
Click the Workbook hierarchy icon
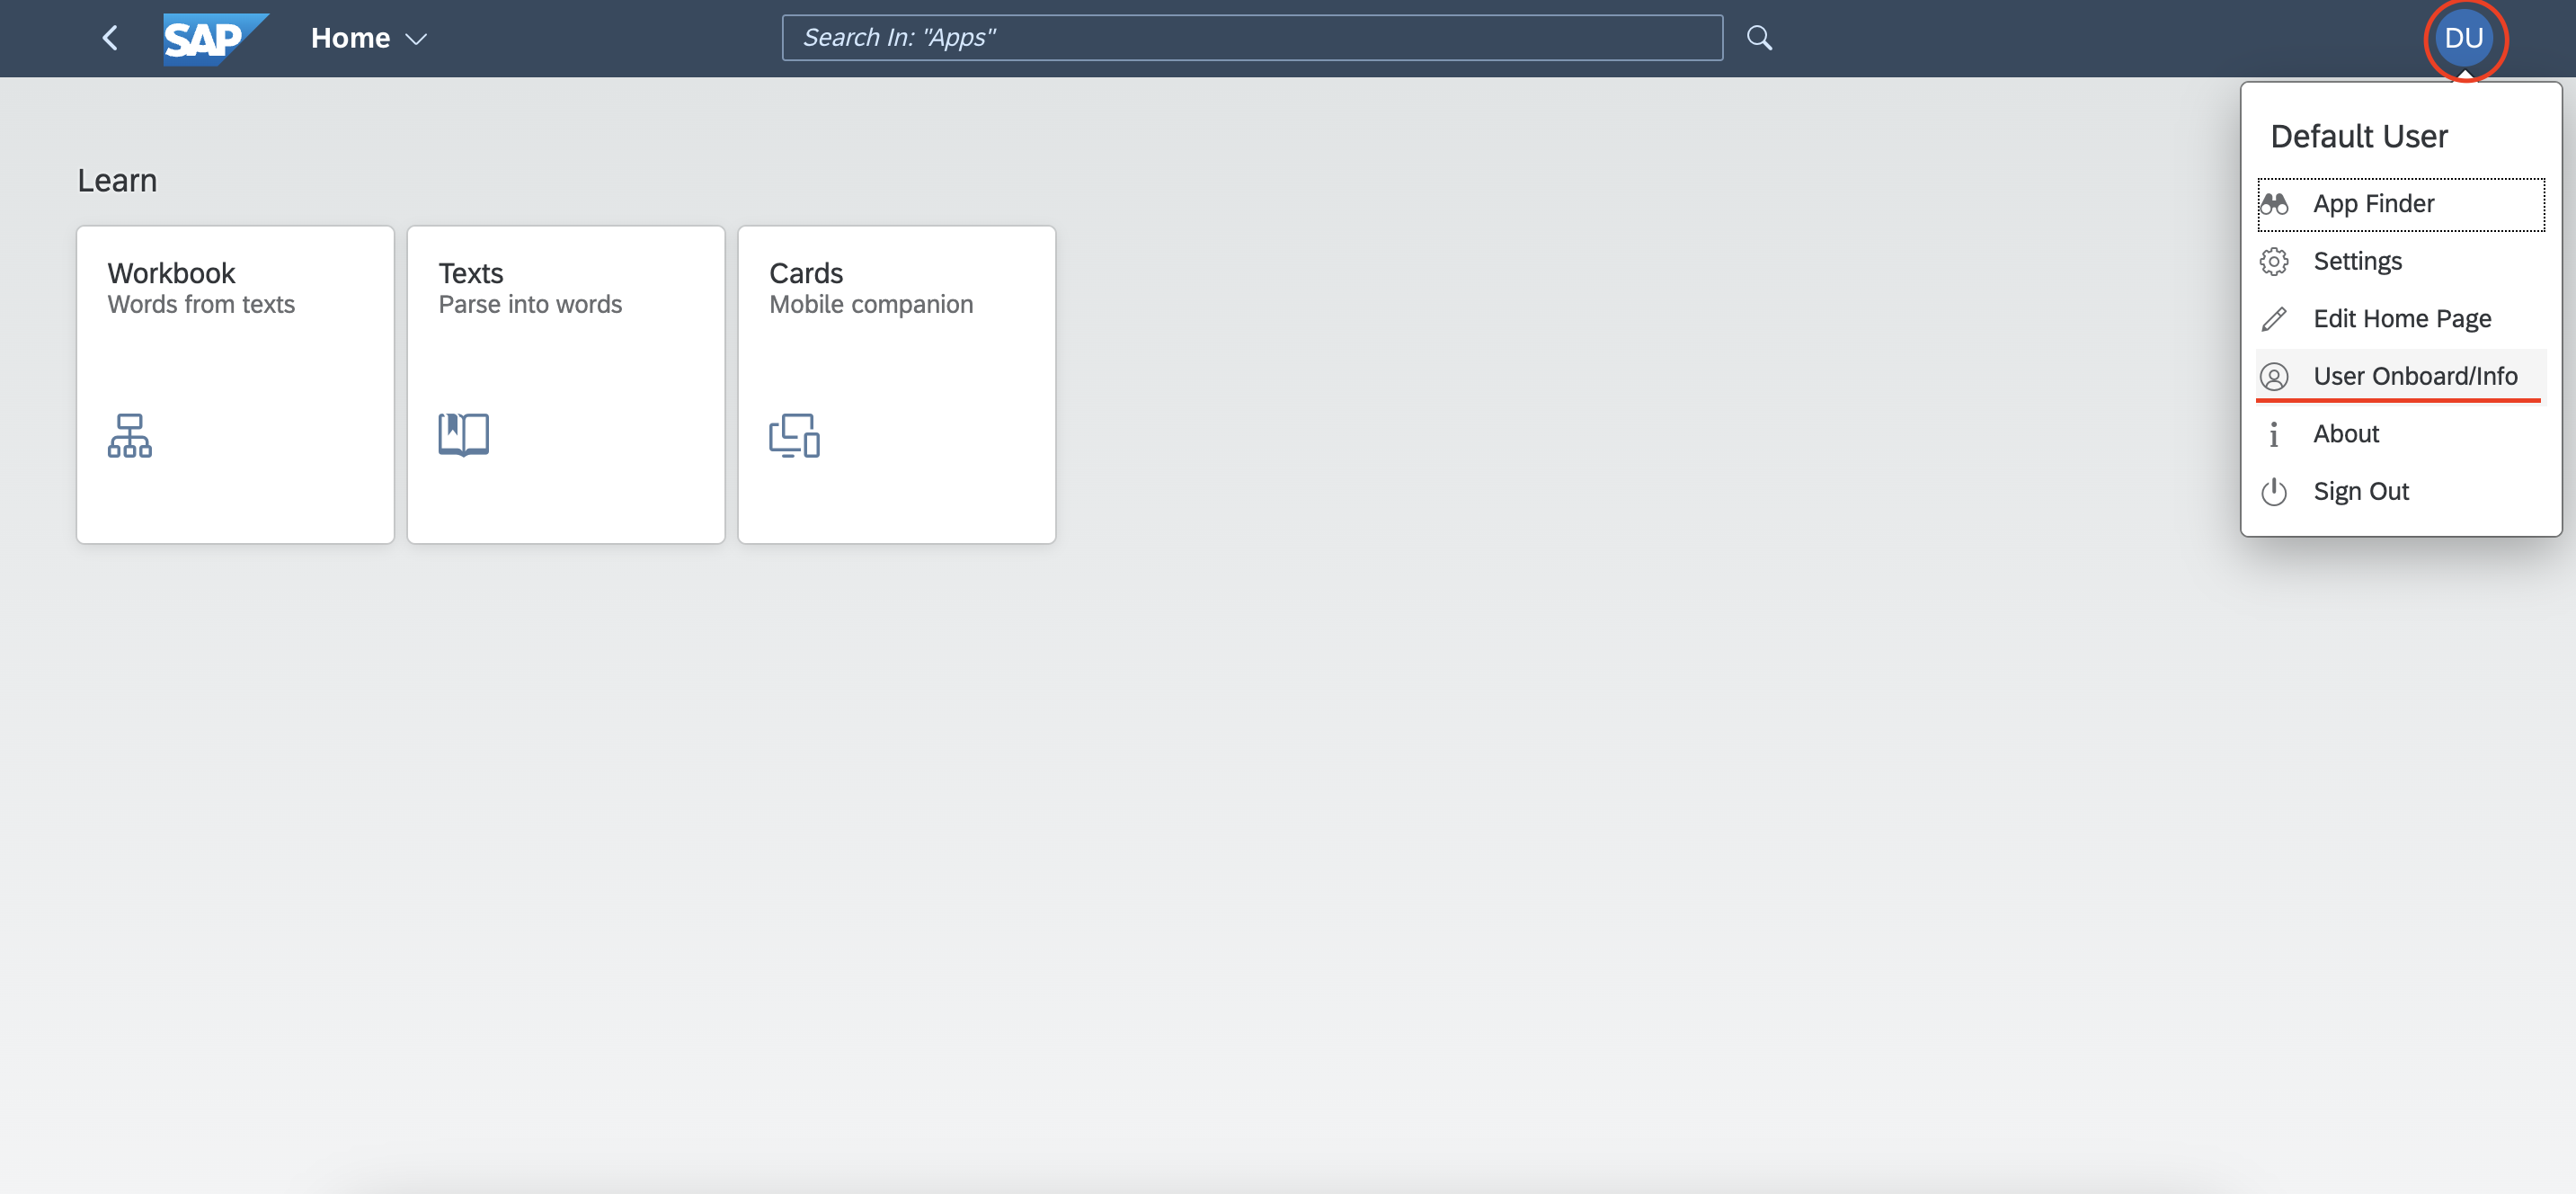[x=130, y=435]
